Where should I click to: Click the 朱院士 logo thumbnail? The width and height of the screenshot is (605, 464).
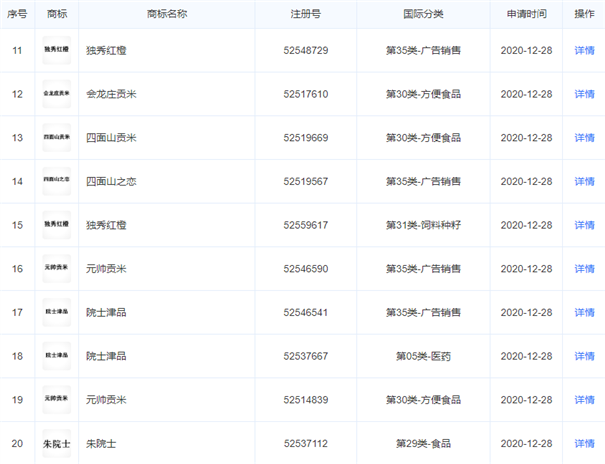tap(56, 443)
